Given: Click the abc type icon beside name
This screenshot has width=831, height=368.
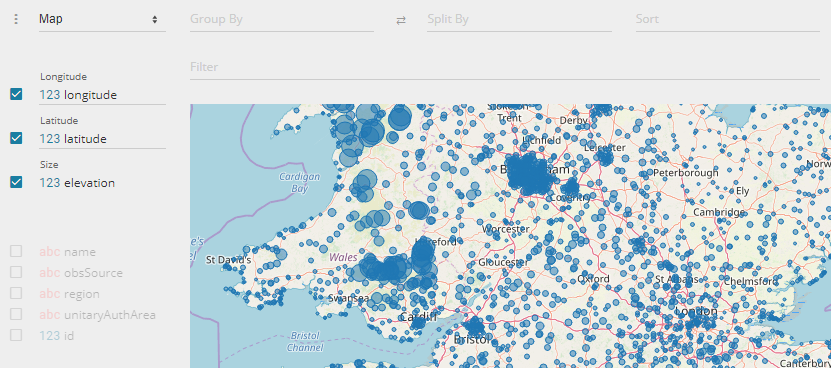Looking at the screenshot, I should pyautogui.click(x=50, y=252).
